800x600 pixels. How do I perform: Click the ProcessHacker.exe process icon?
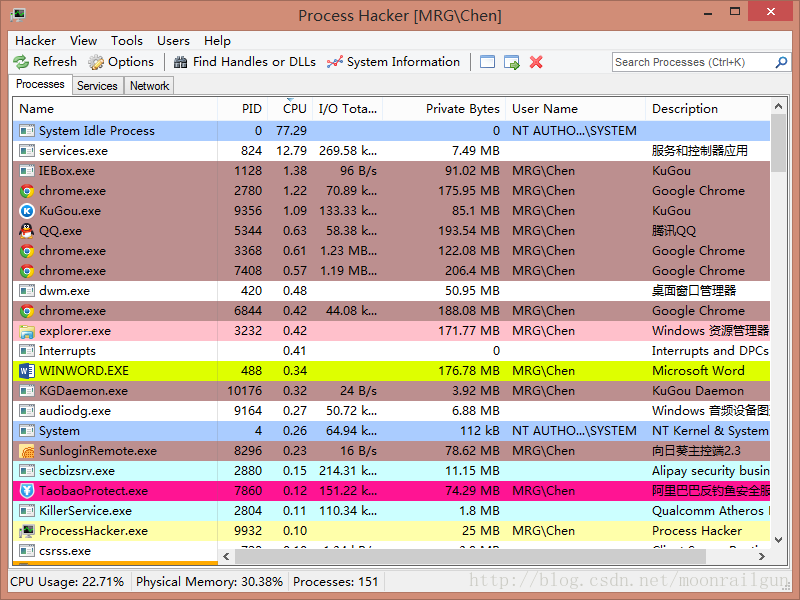pos(27,531)
